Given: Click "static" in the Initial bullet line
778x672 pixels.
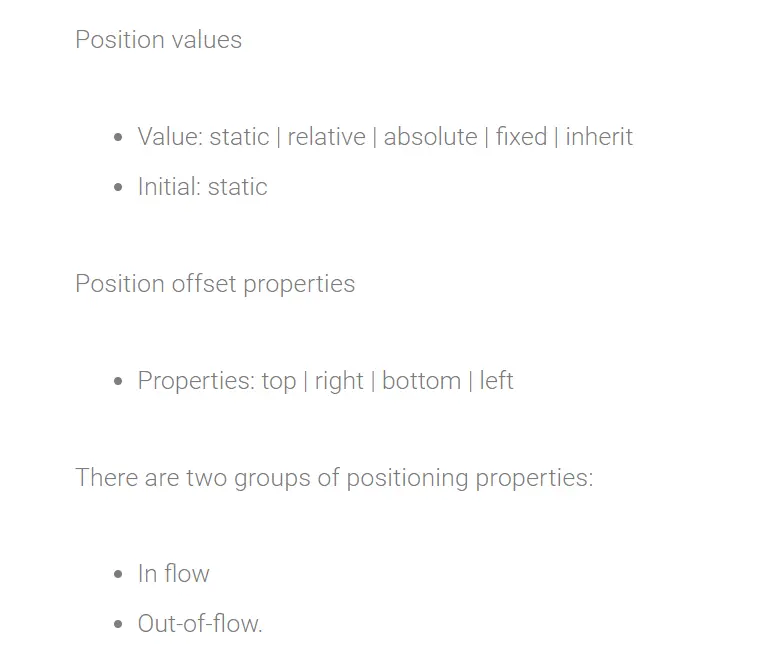Looking at the screenshot, I should tap(237, 187).
